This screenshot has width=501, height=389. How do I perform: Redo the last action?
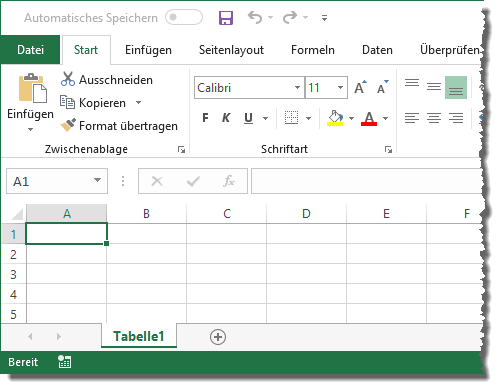tap(290, 17)
